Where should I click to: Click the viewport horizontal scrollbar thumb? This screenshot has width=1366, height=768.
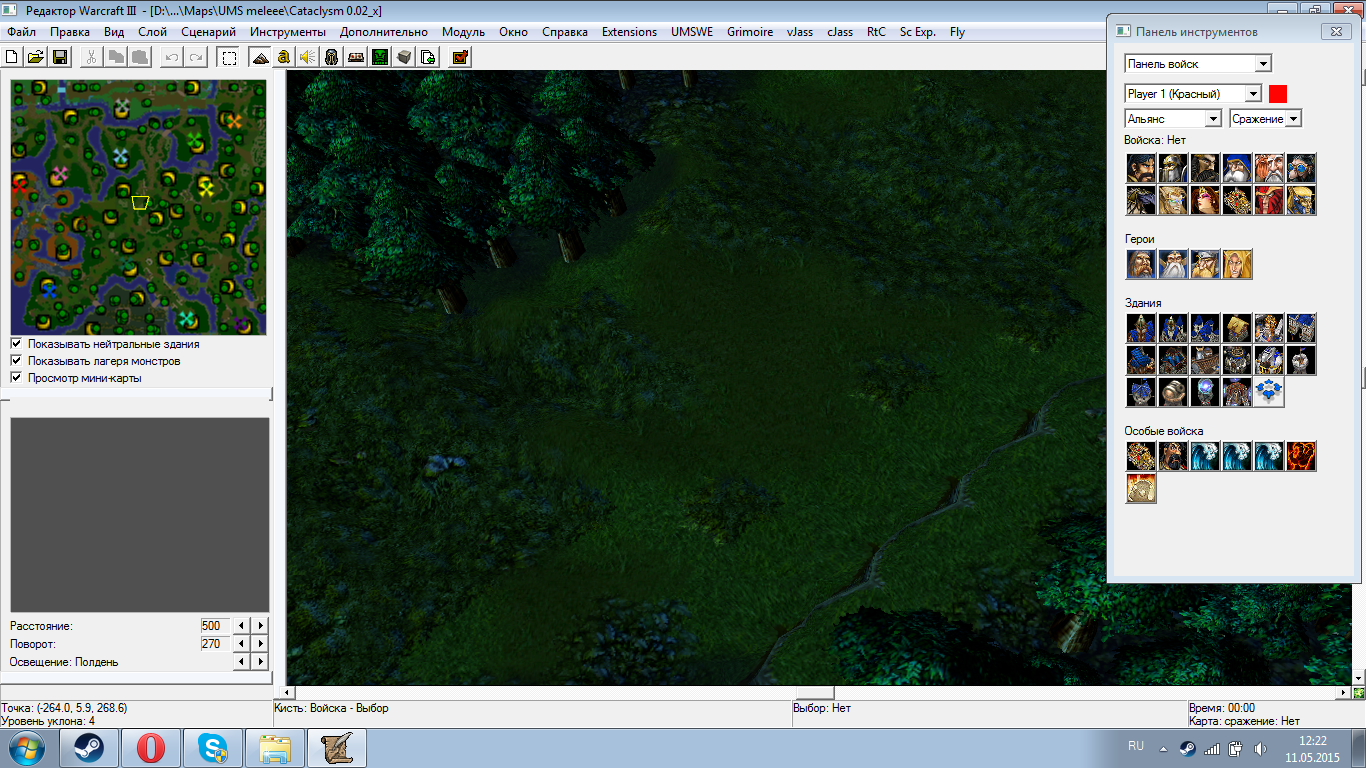[814, 692]
